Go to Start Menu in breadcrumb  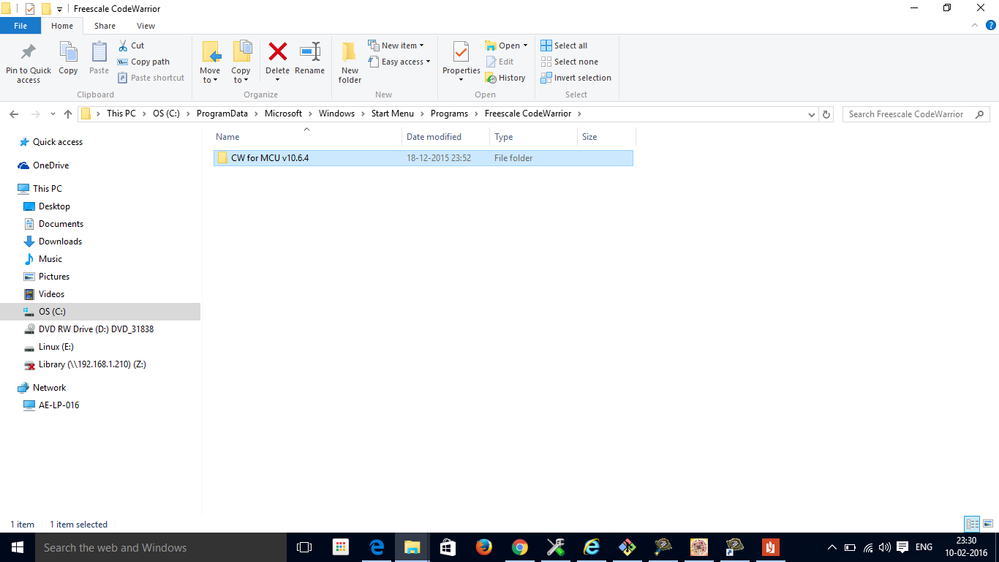(x=392, y=113)
